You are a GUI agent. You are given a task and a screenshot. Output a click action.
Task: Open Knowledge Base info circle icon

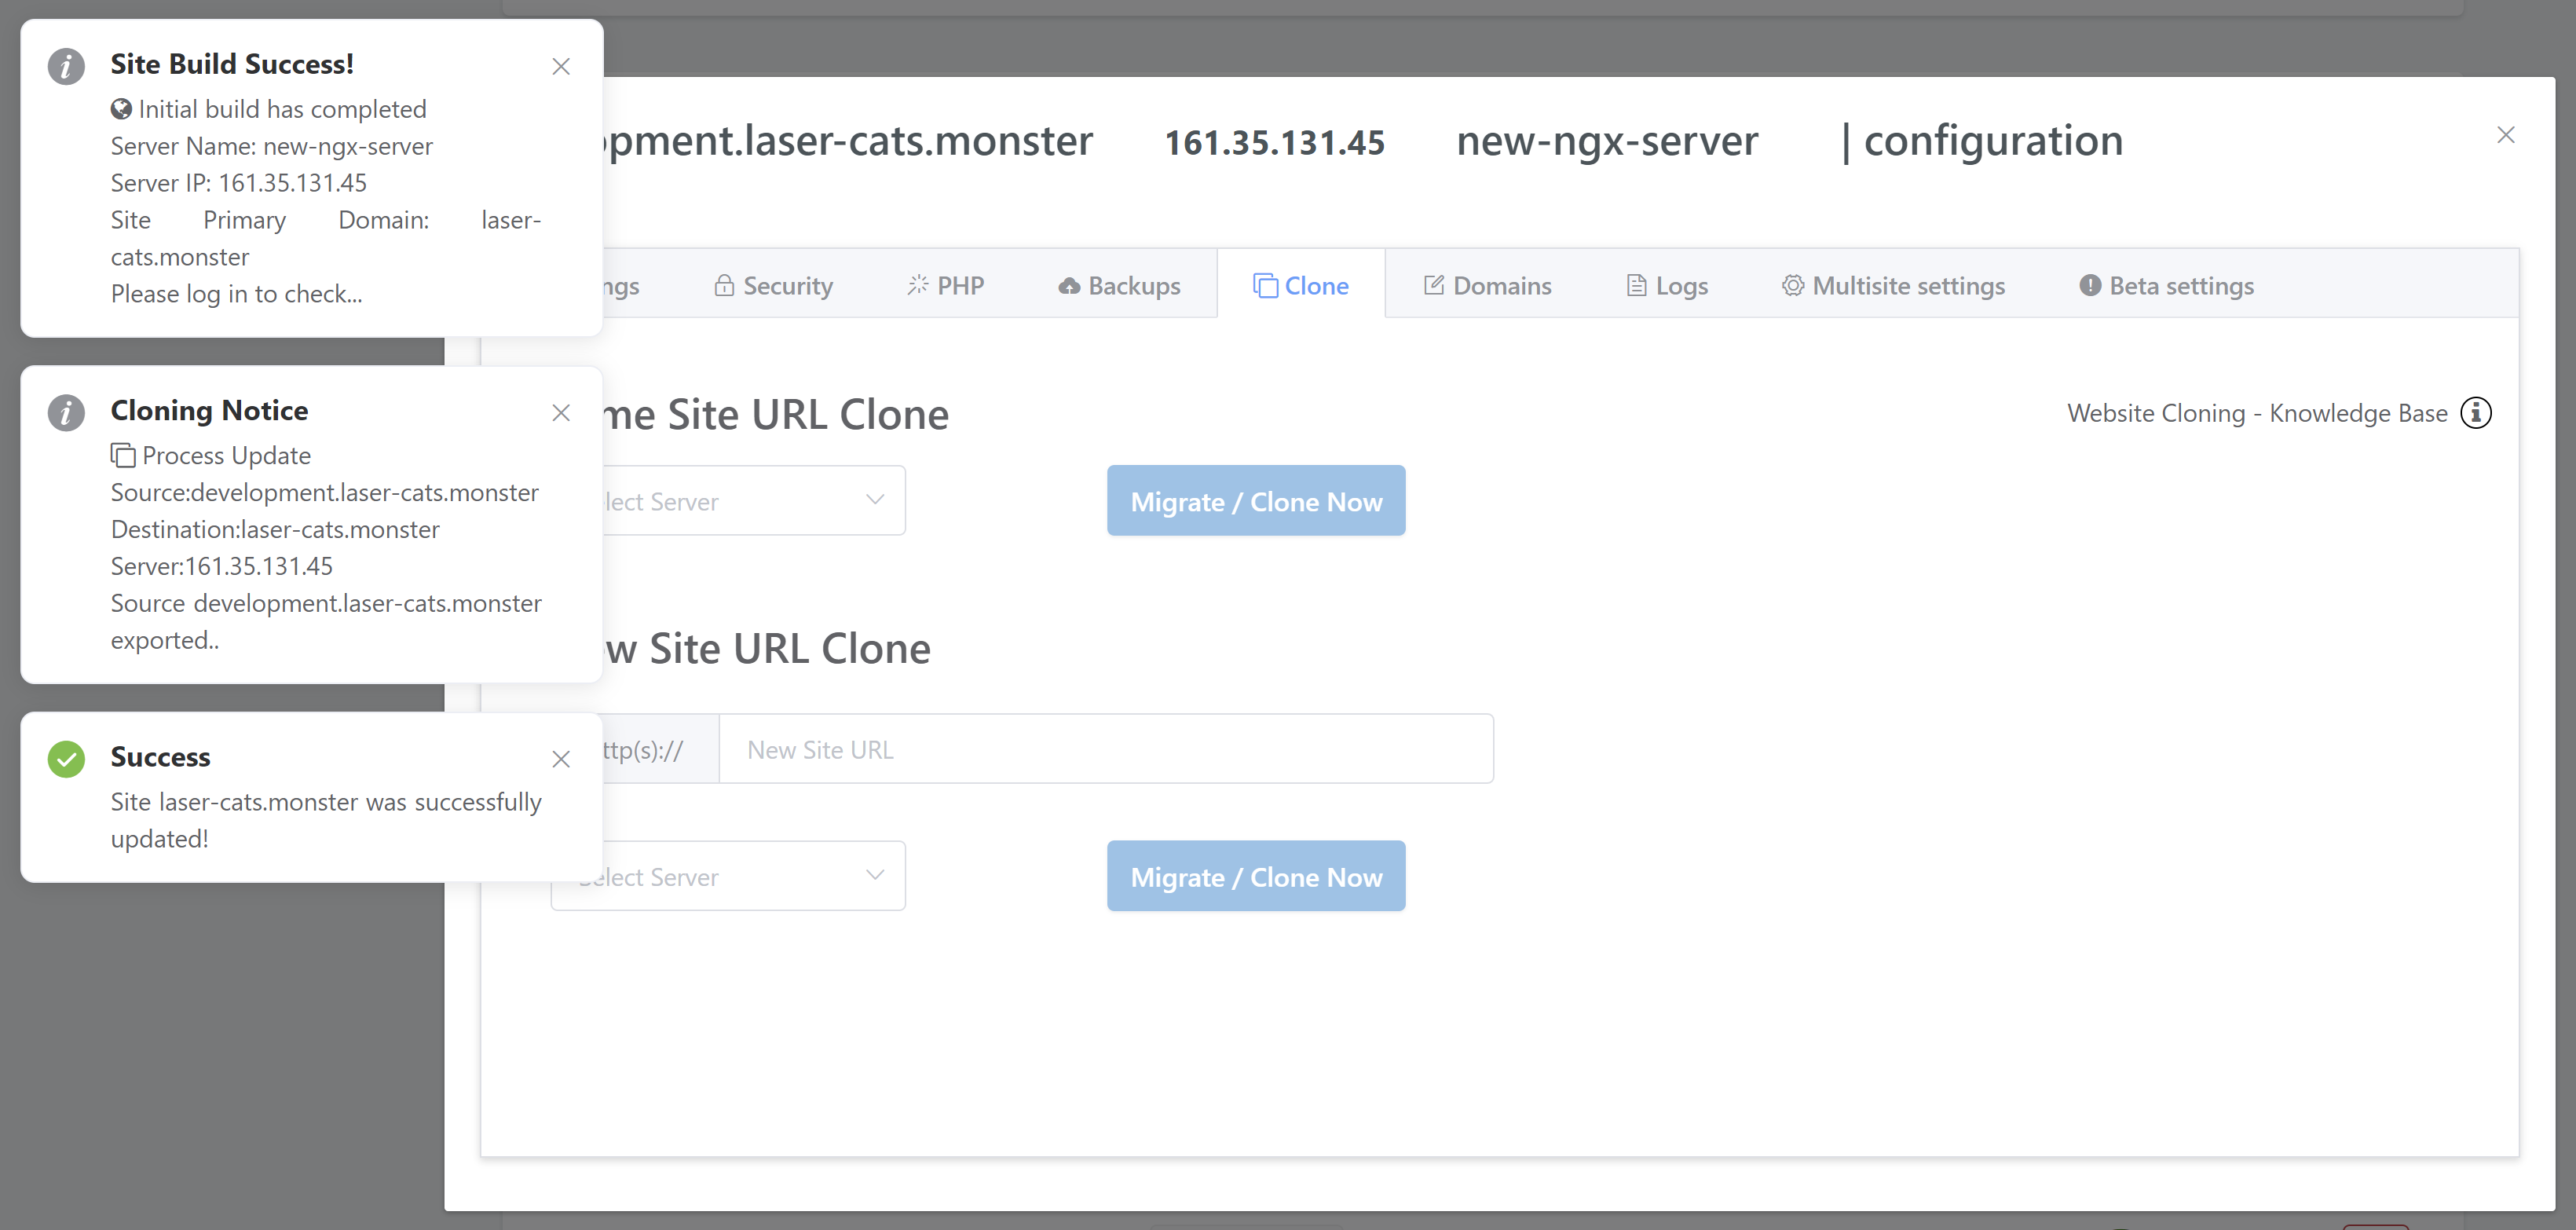(2476, 413)
